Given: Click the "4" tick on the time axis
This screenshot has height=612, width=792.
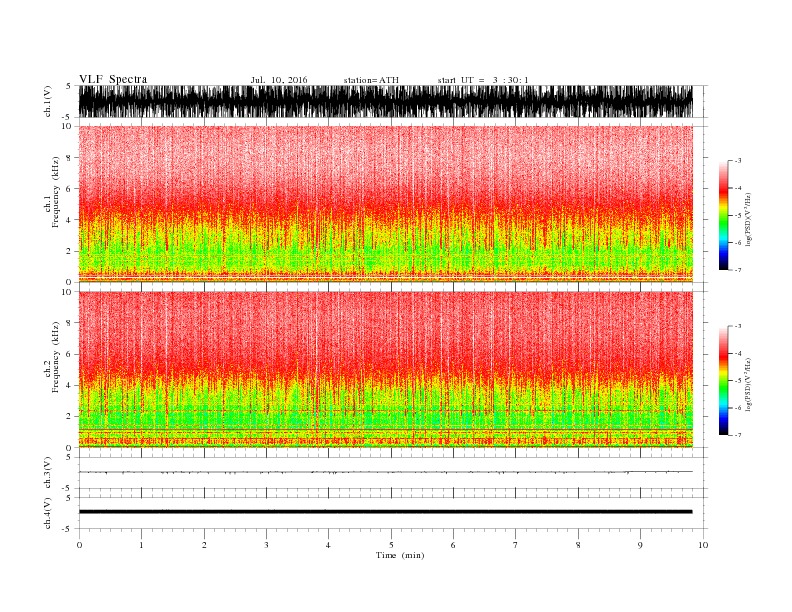Looking at the screenshot, I should (328, 545).
